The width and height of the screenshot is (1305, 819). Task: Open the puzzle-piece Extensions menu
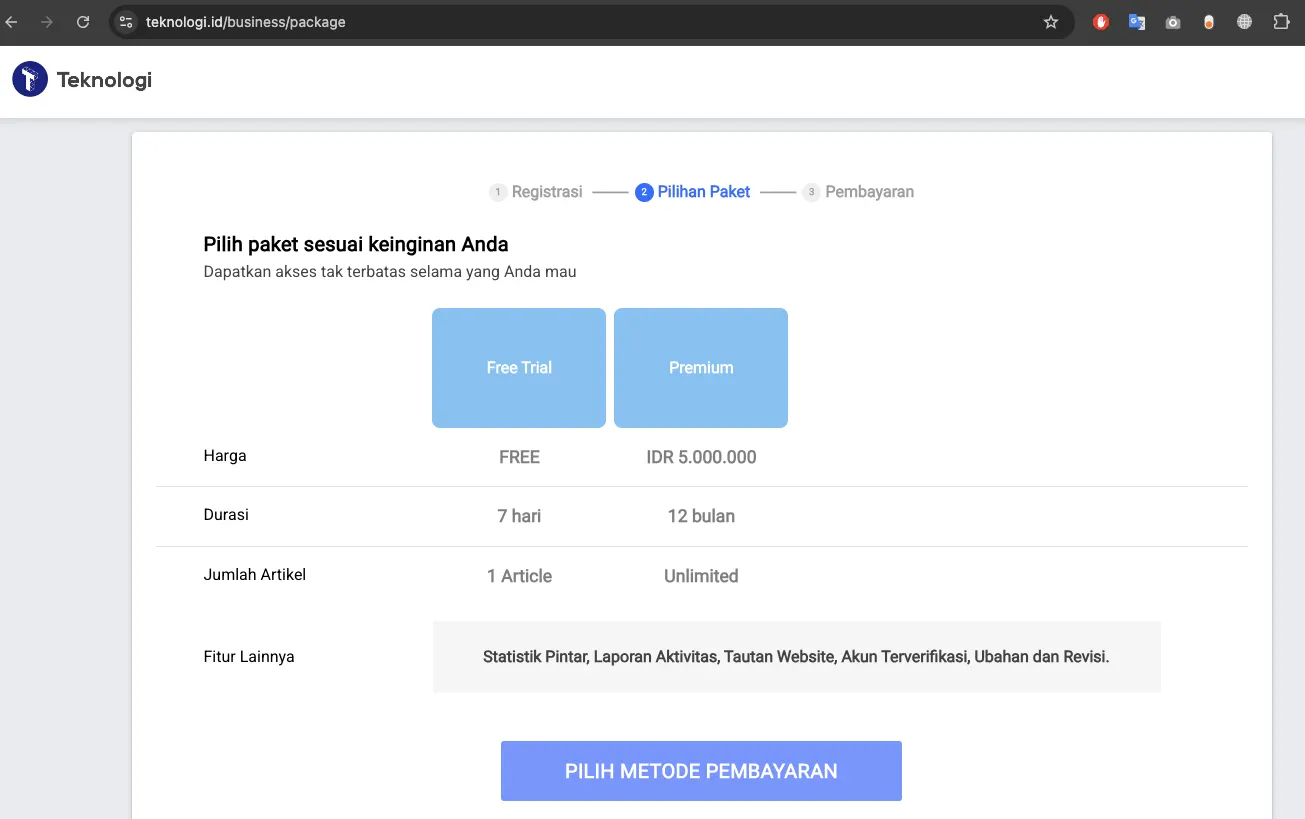pyautogui.click(x=1281, y=22)
